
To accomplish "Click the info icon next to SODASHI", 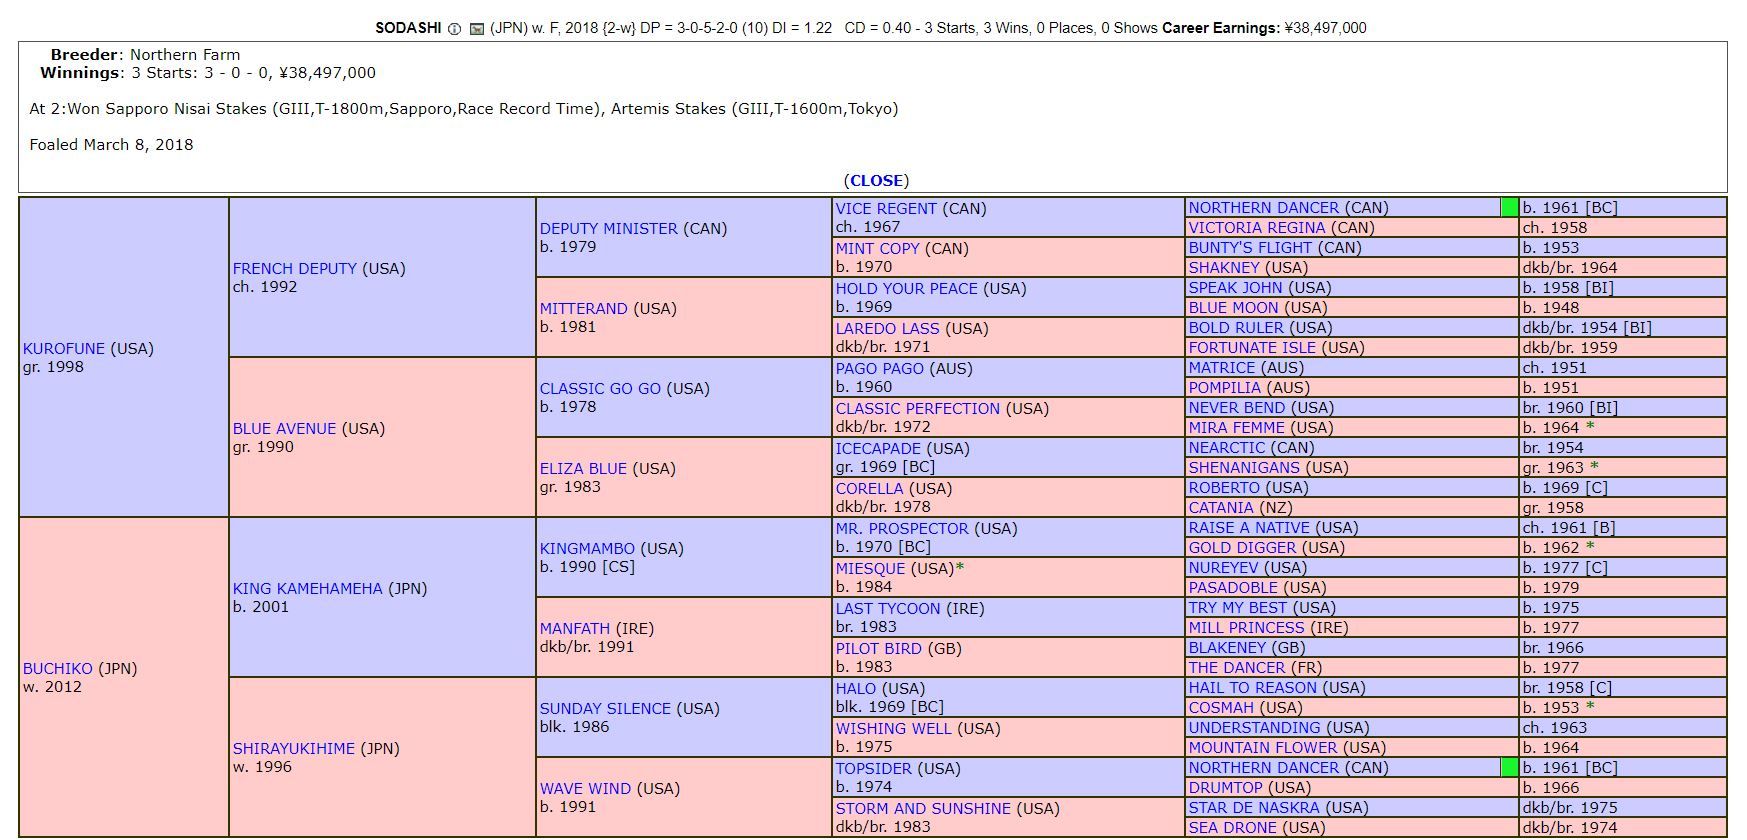I will [454, 29].
